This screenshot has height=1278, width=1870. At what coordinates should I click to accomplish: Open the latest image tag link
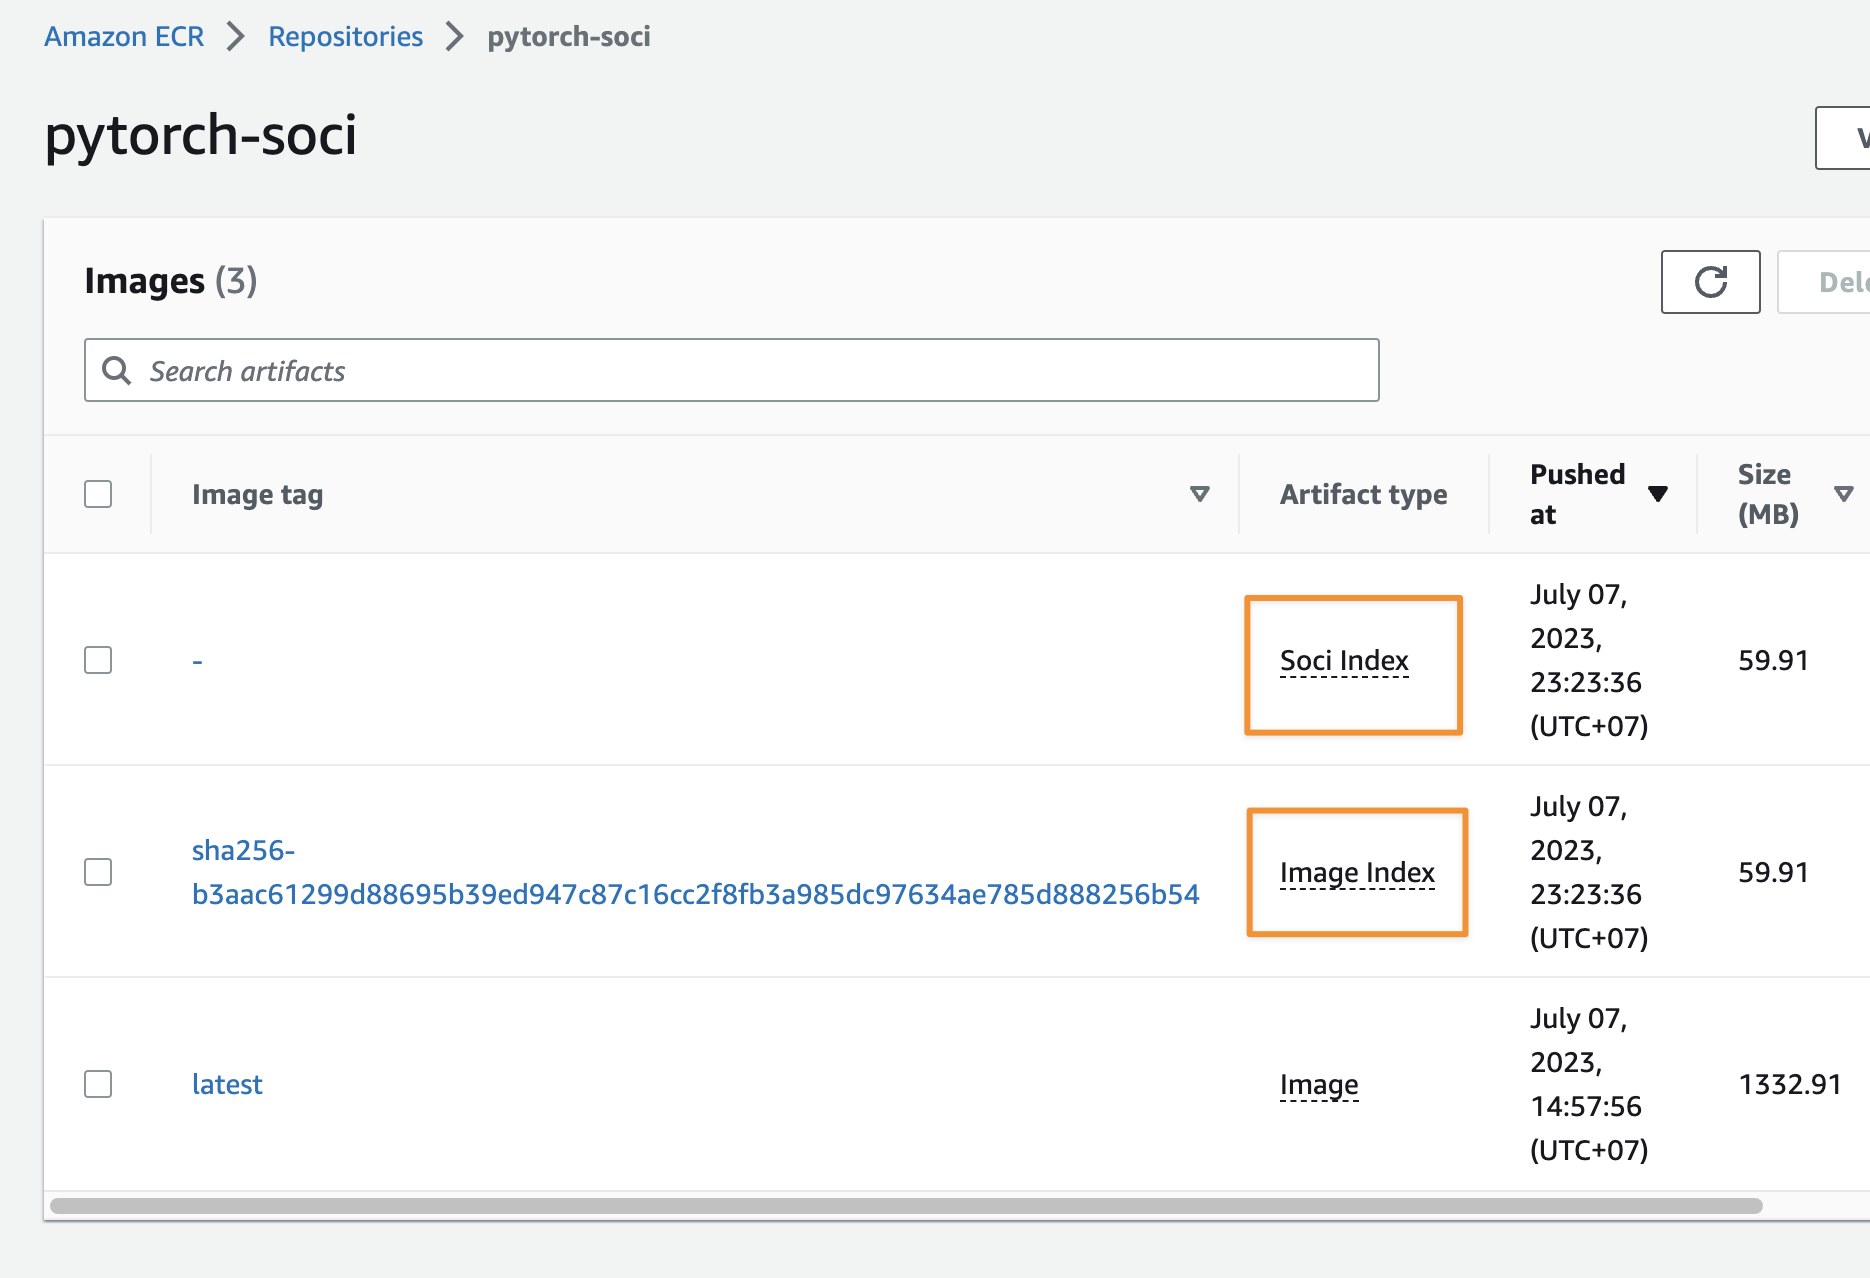[227, 1084]
